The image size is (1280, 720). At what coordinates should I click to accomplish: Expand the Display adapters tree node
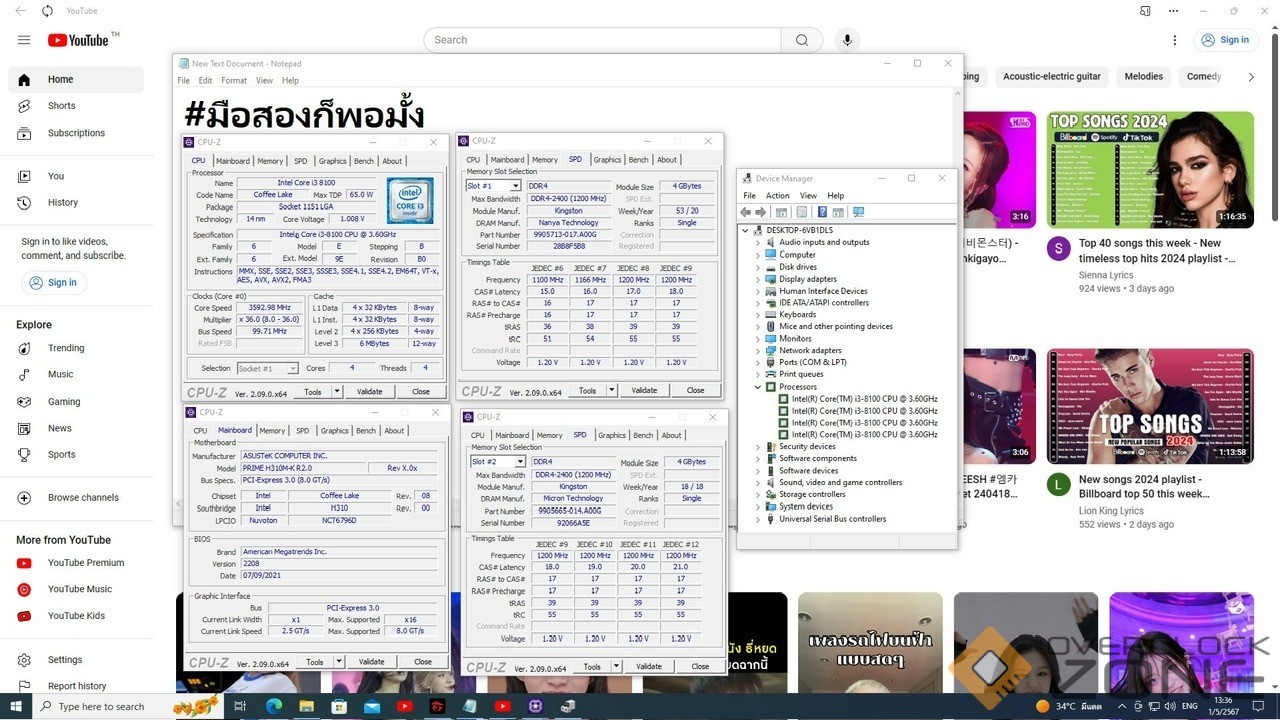(x=758, y=279)
